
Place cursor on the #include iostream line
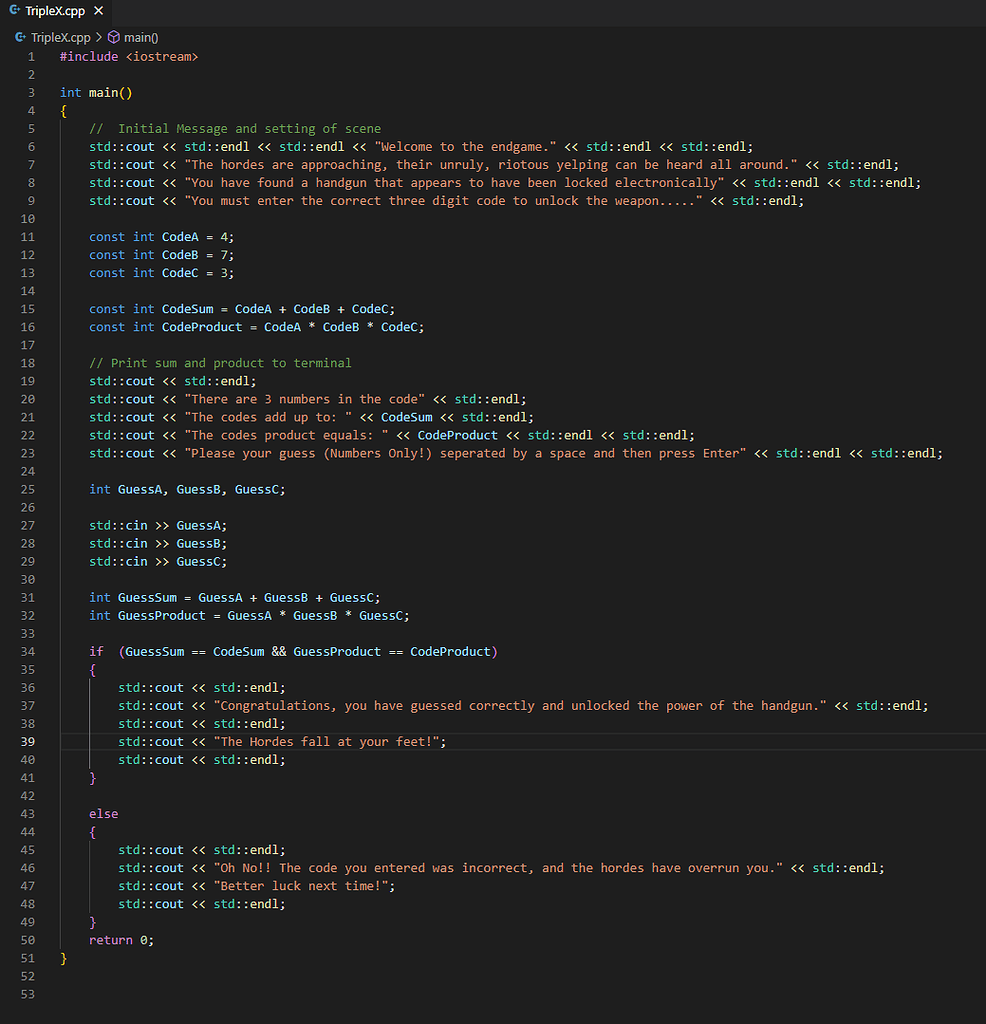click(129, 56)
